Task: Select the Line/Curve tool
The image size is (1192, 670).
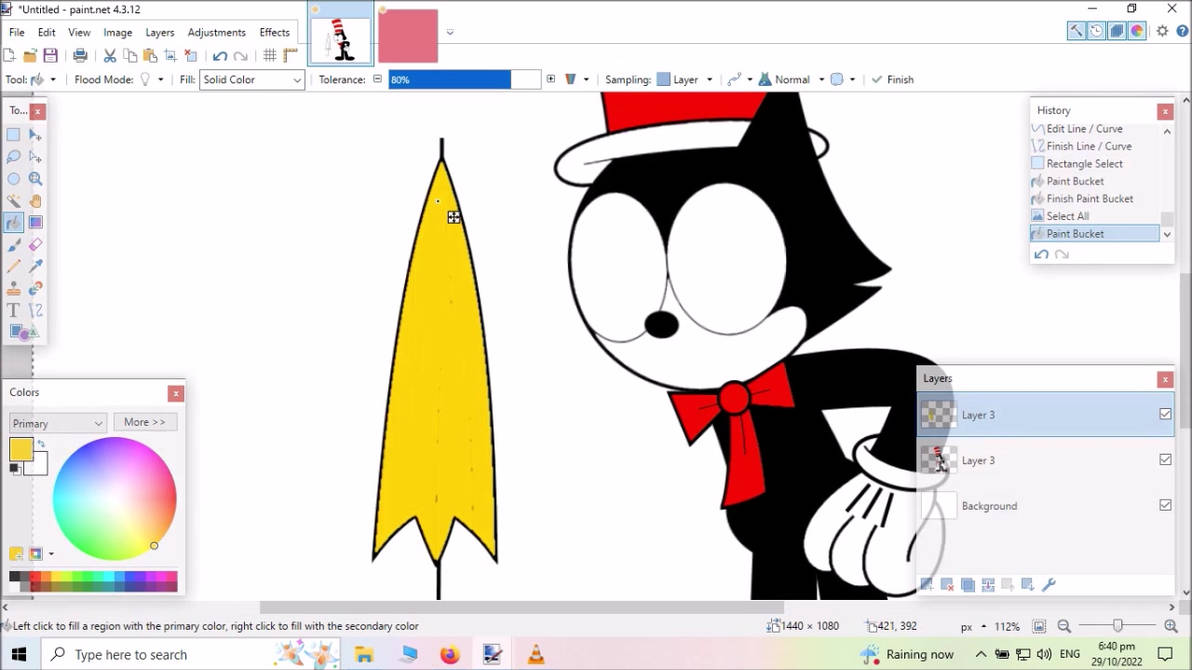Action: pyautogui.click(x=35, y=310)
